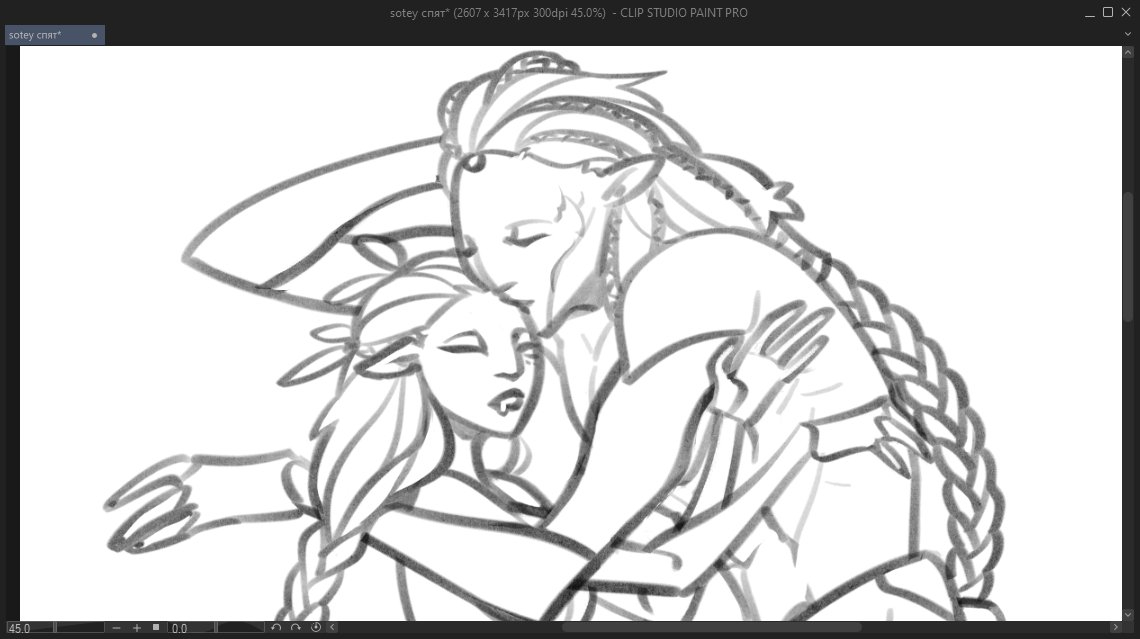Viewport: 1140px width, 639px height.
Task: Click the horizontal scrollbar left arrow
Action: click(333, 628)
